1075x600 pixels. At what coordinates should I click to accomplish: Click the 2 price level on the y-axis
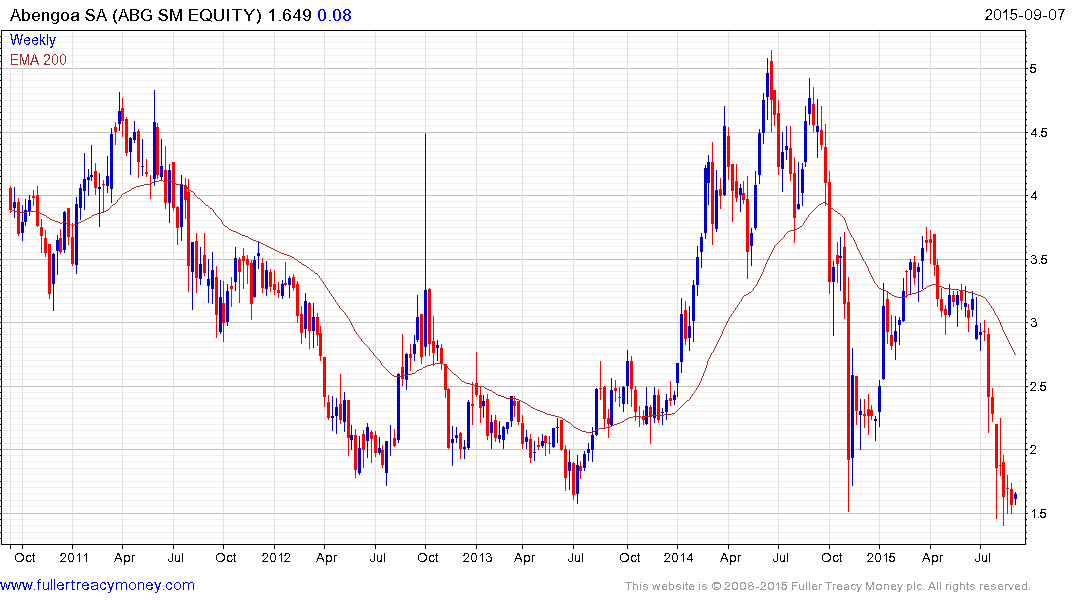[1048, 450]
